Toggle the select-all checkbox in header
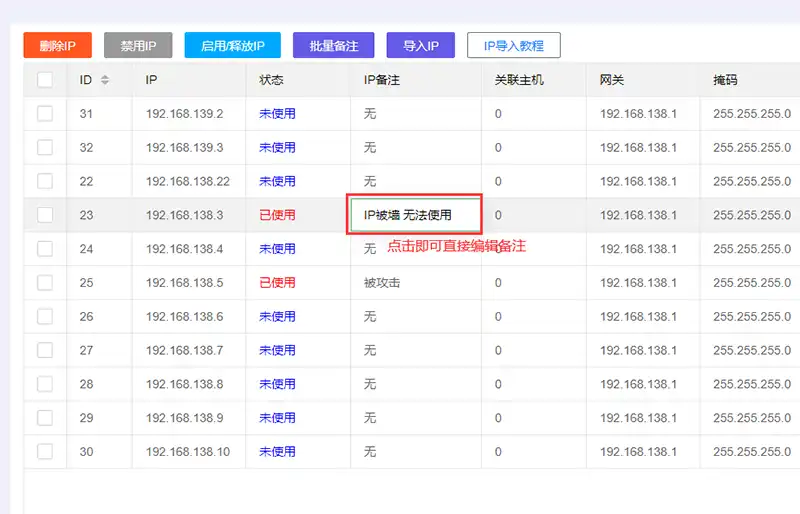The height and width of the screenshot is (514, 800). pos(45,80)
